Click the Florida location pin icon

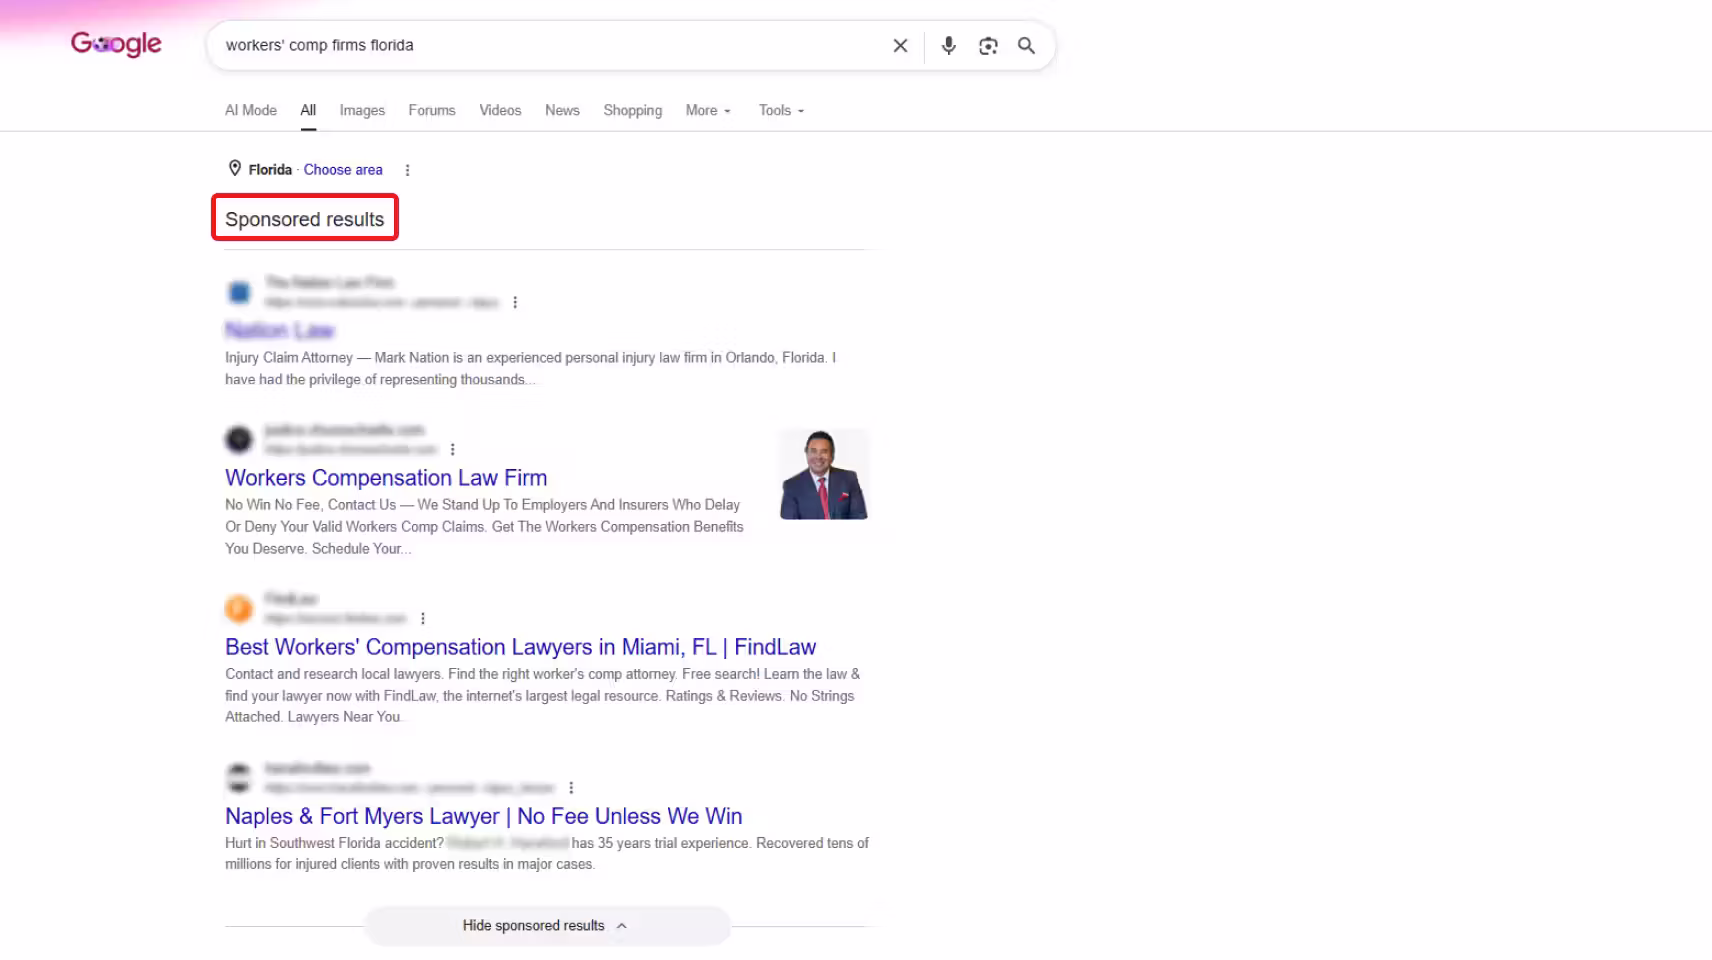point(235,168)
